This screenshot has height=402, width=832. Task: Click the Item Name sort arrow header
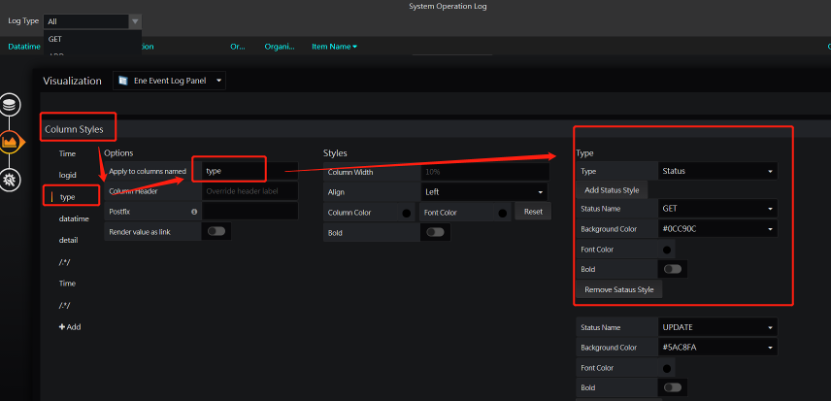tap(335, 47)
